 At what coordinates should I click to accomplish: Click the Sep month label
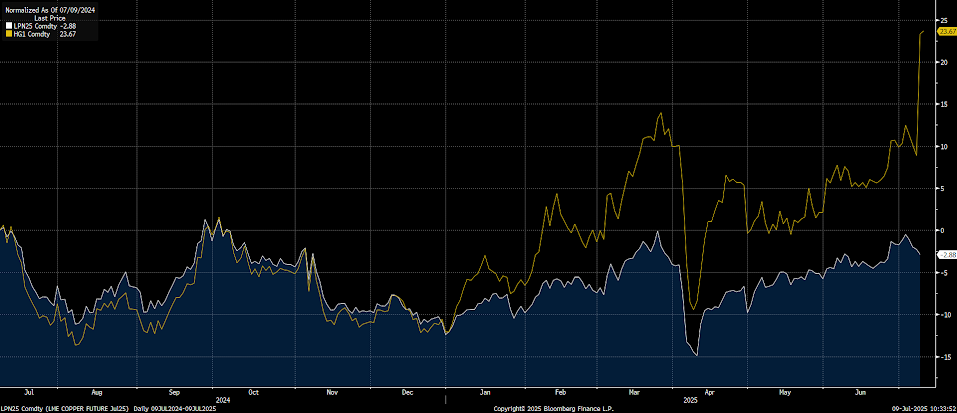point(175,393)
